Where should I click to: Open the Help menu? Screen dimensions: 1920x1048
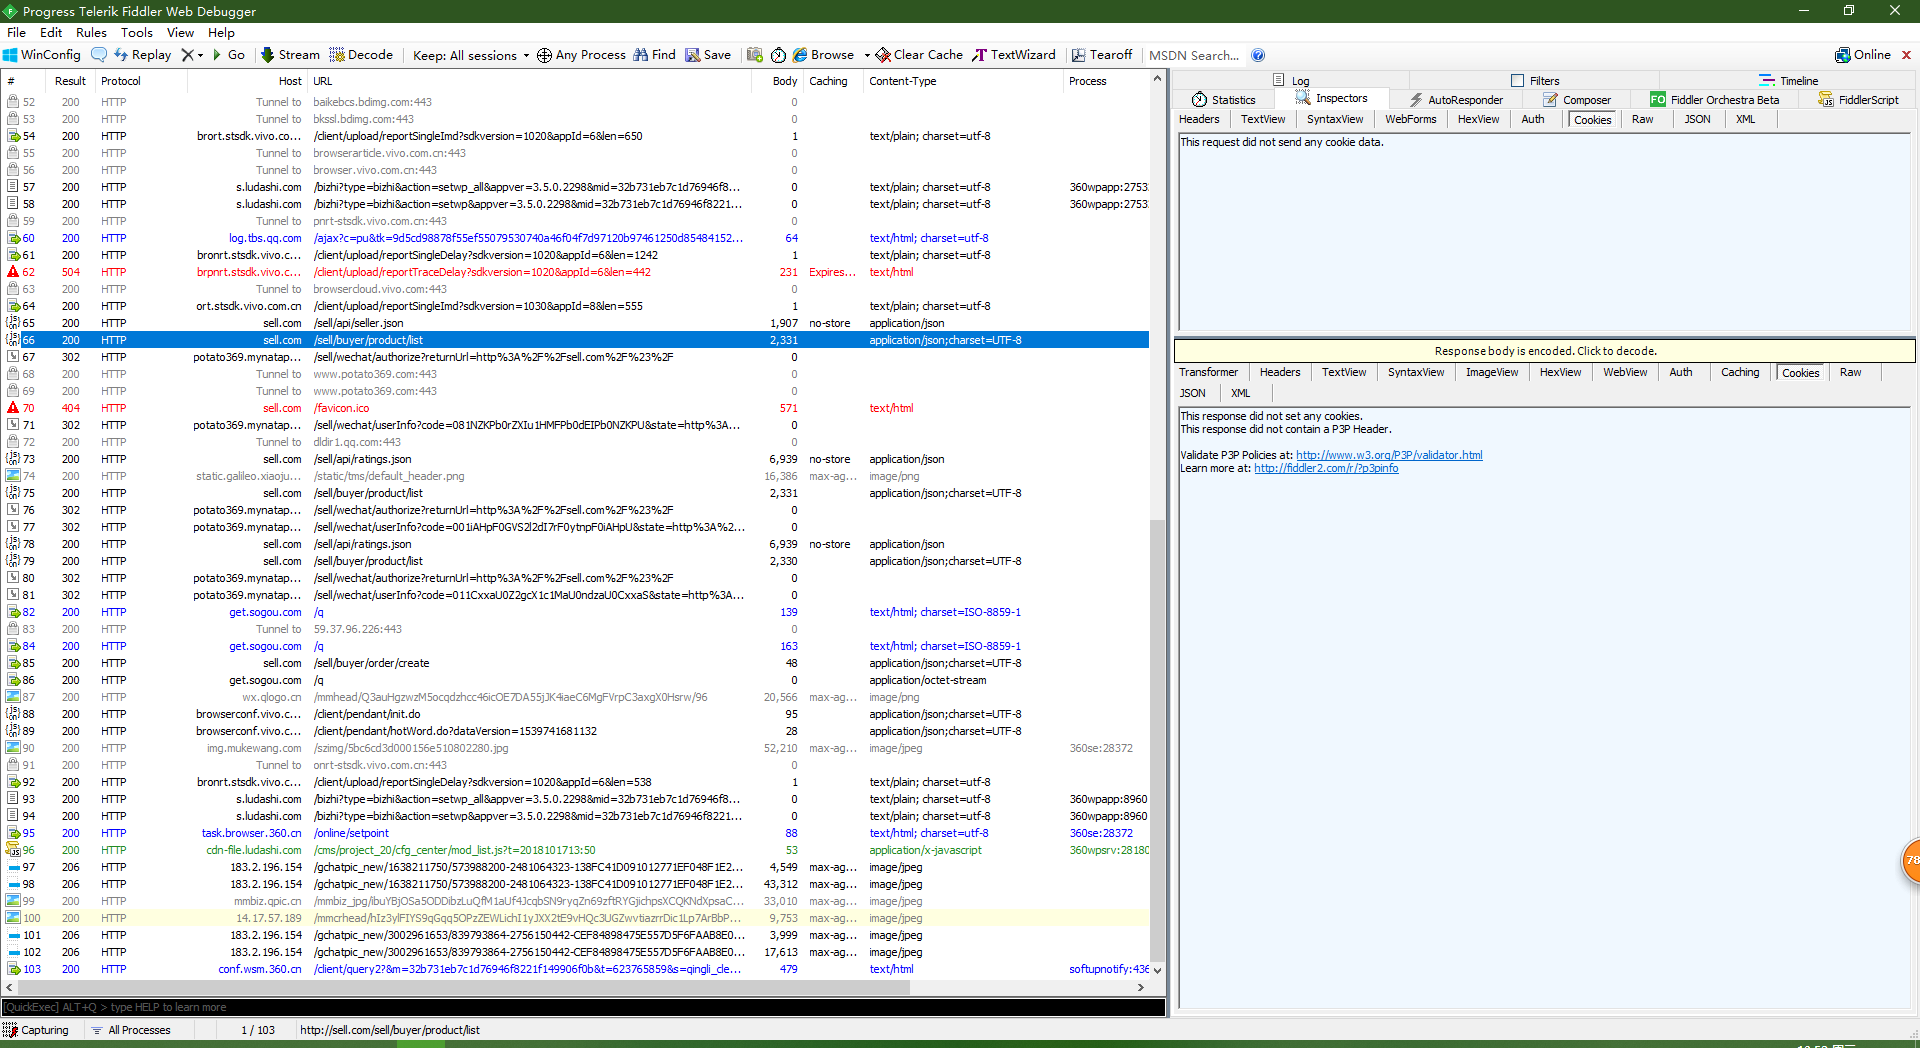coord(221,32)
